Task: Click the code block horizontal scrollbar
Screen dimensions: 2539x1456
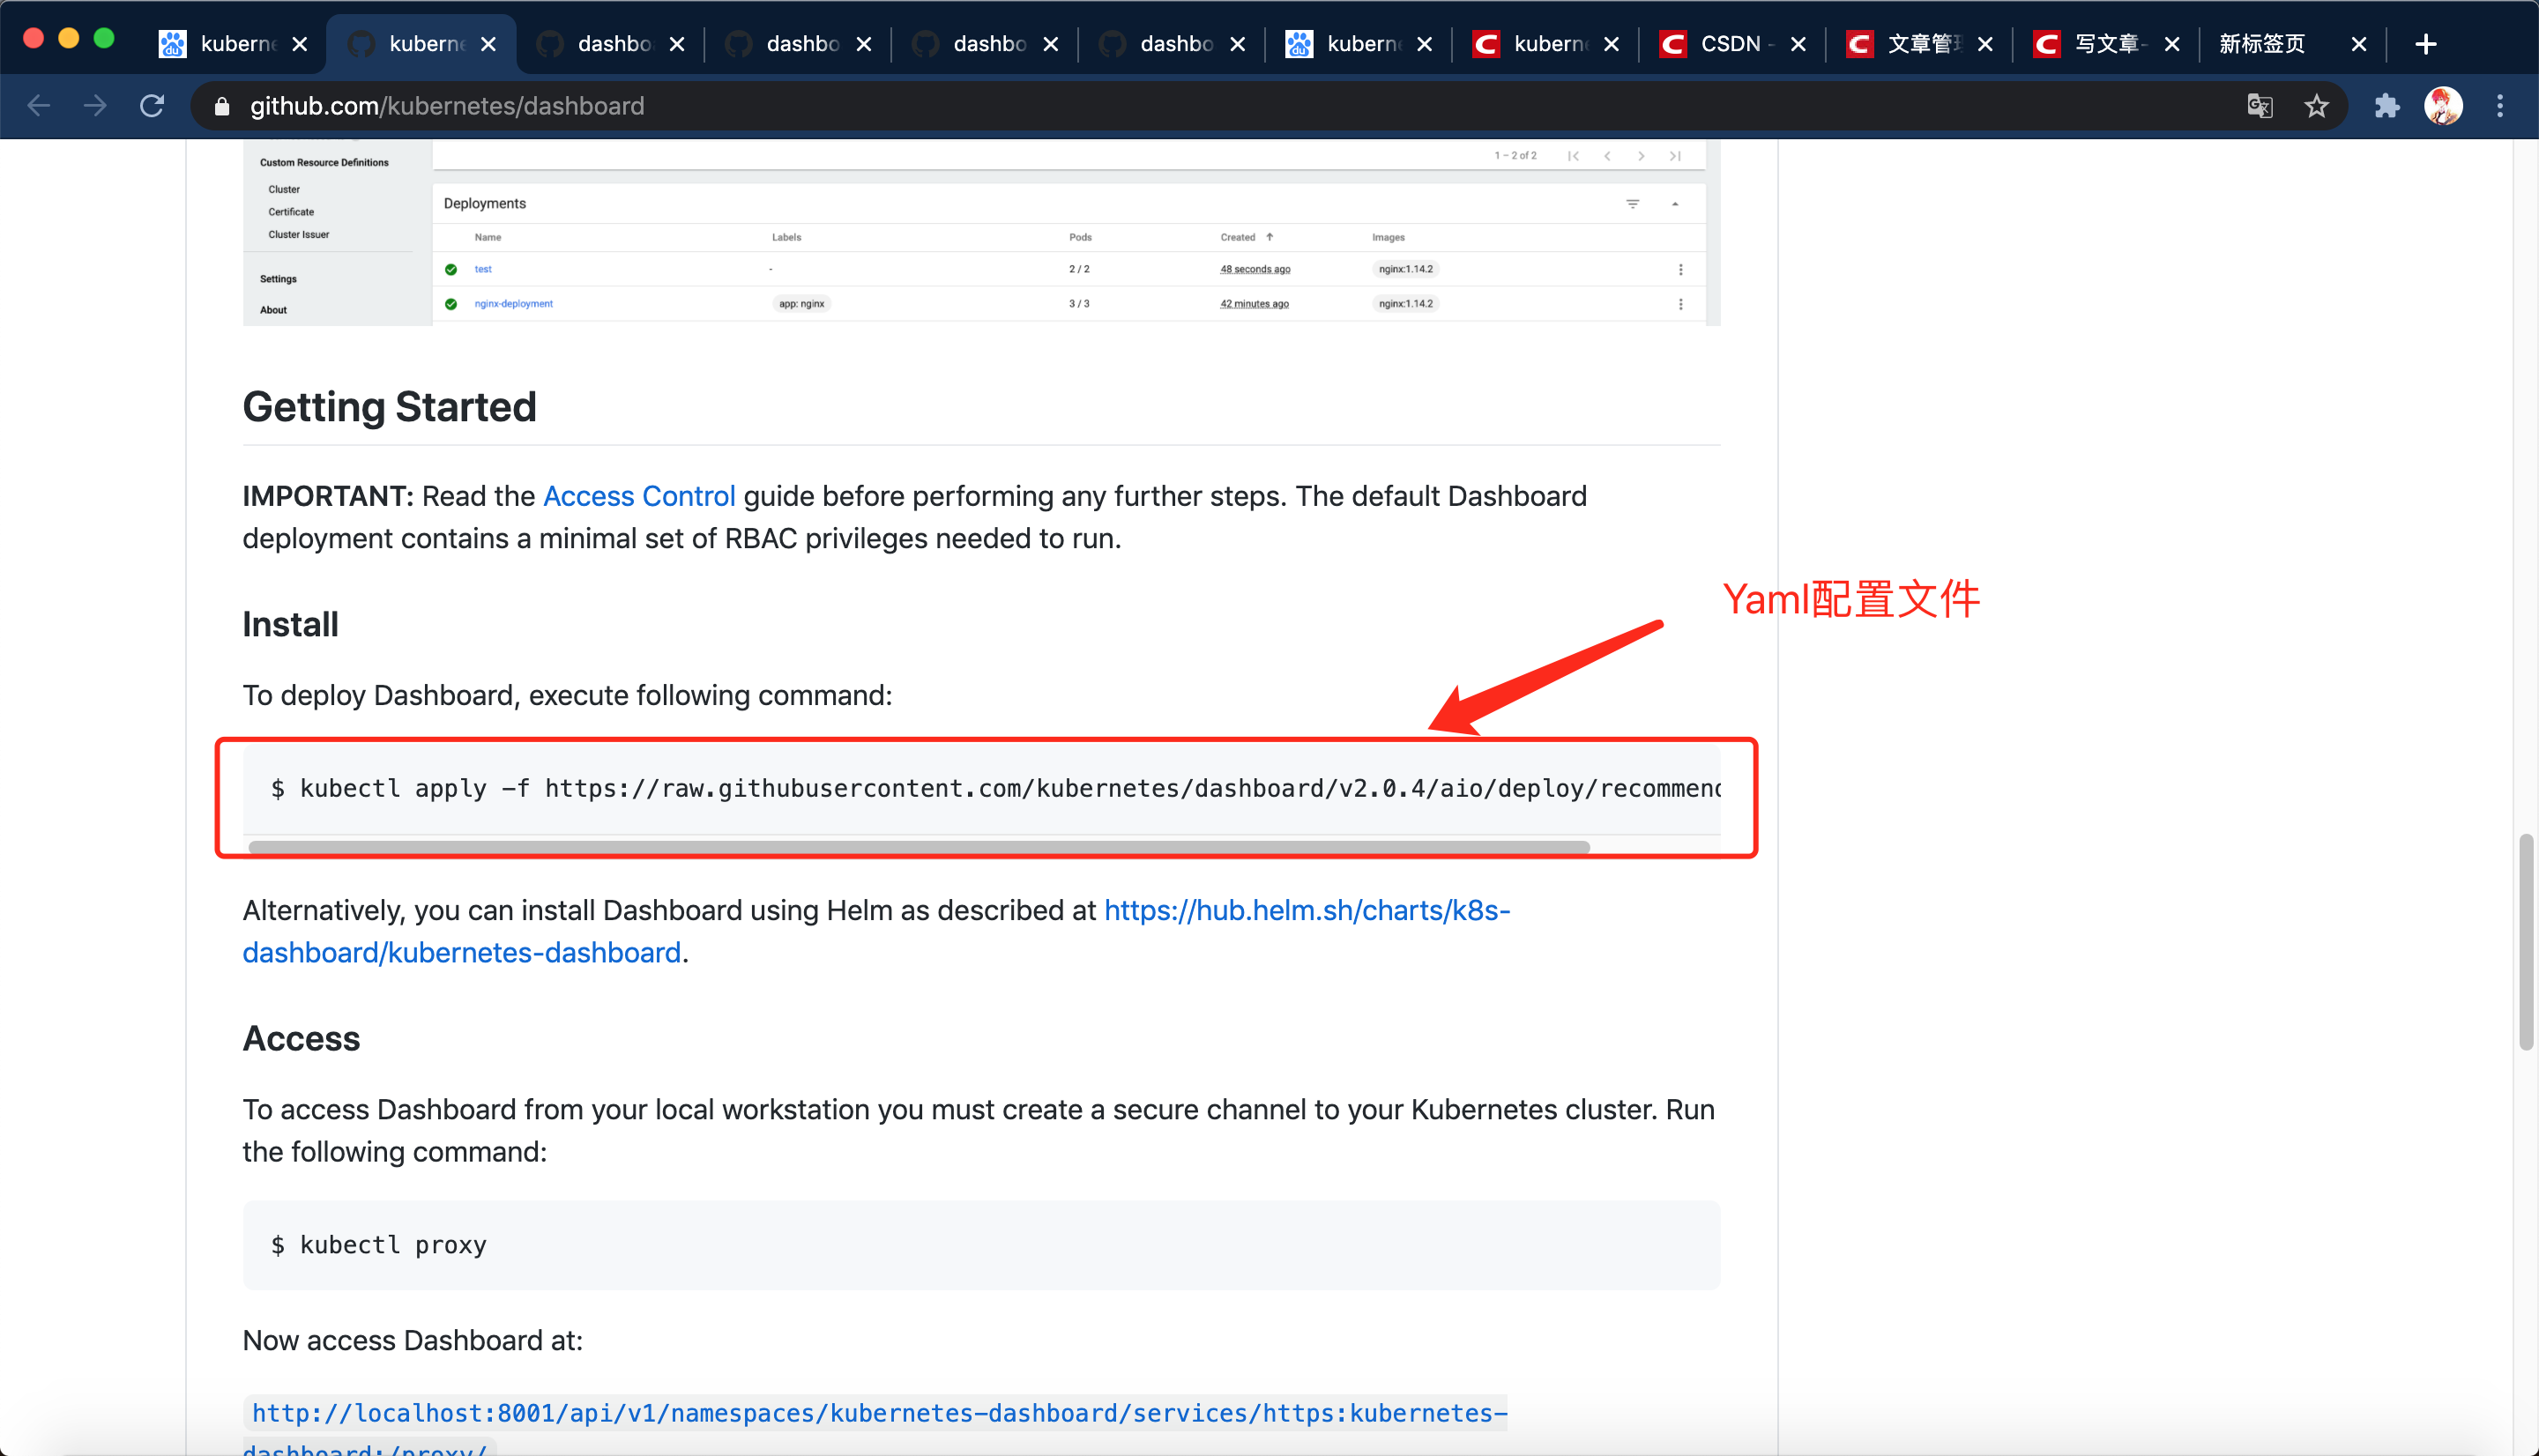Action: tap(918, 847)
